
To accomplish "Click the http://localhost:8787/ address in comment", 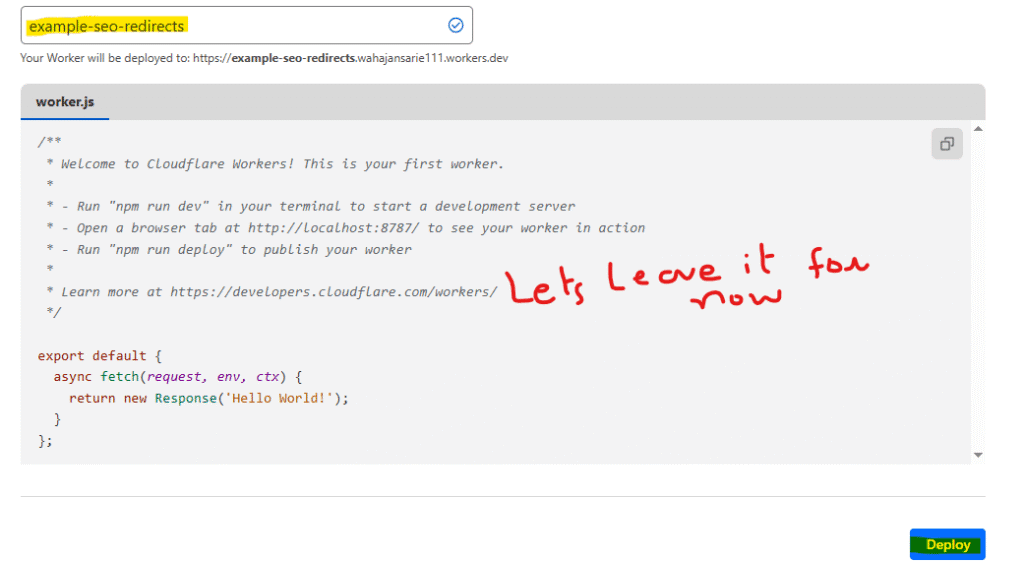I will tap(334, 228).
